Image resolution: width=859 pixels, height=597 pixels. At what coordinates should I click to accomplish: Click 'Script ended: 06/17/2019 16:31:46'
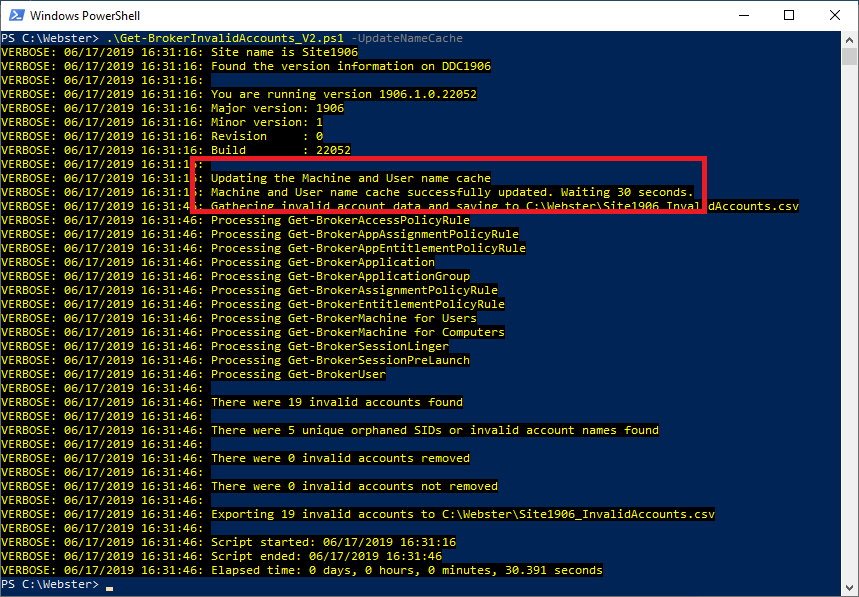[327, 556]
